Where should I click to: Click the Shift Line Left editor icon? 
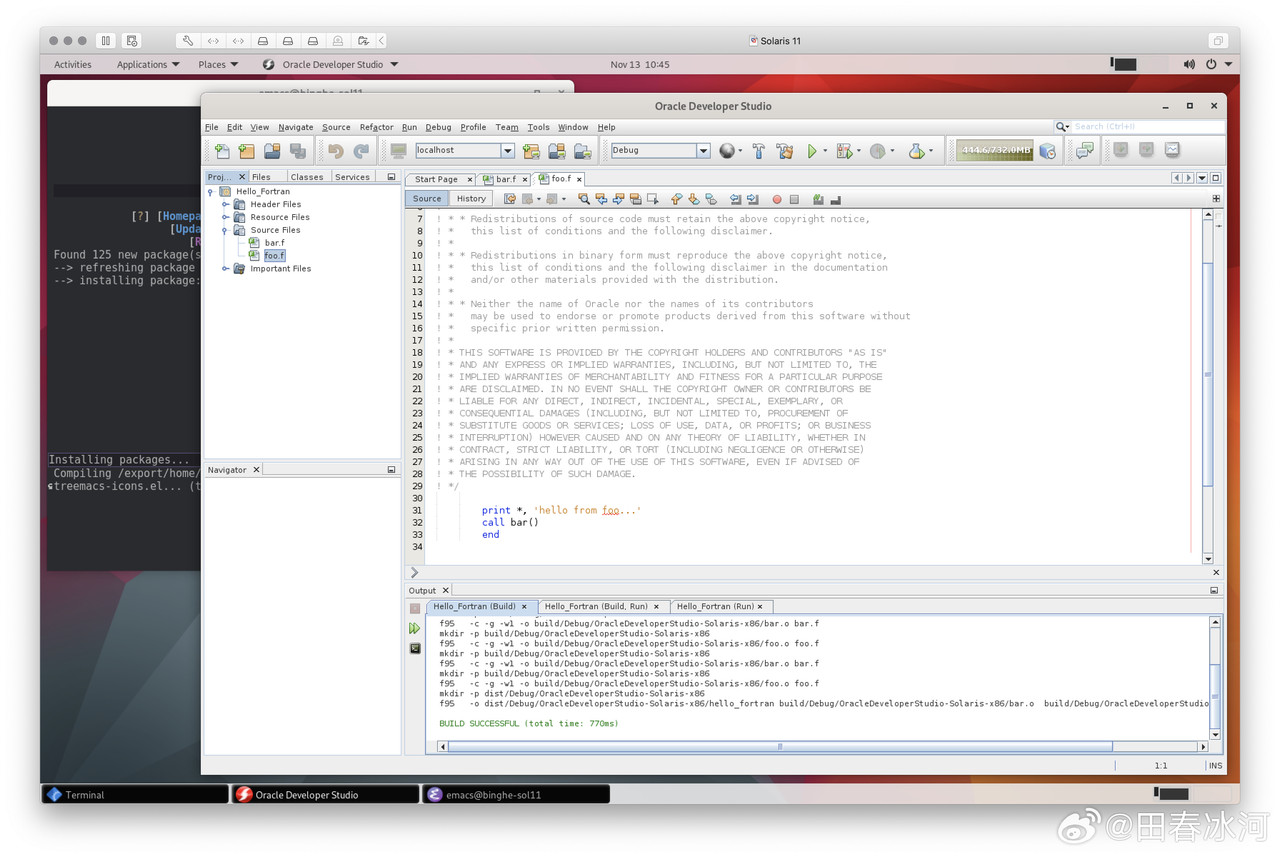point(736,199)
